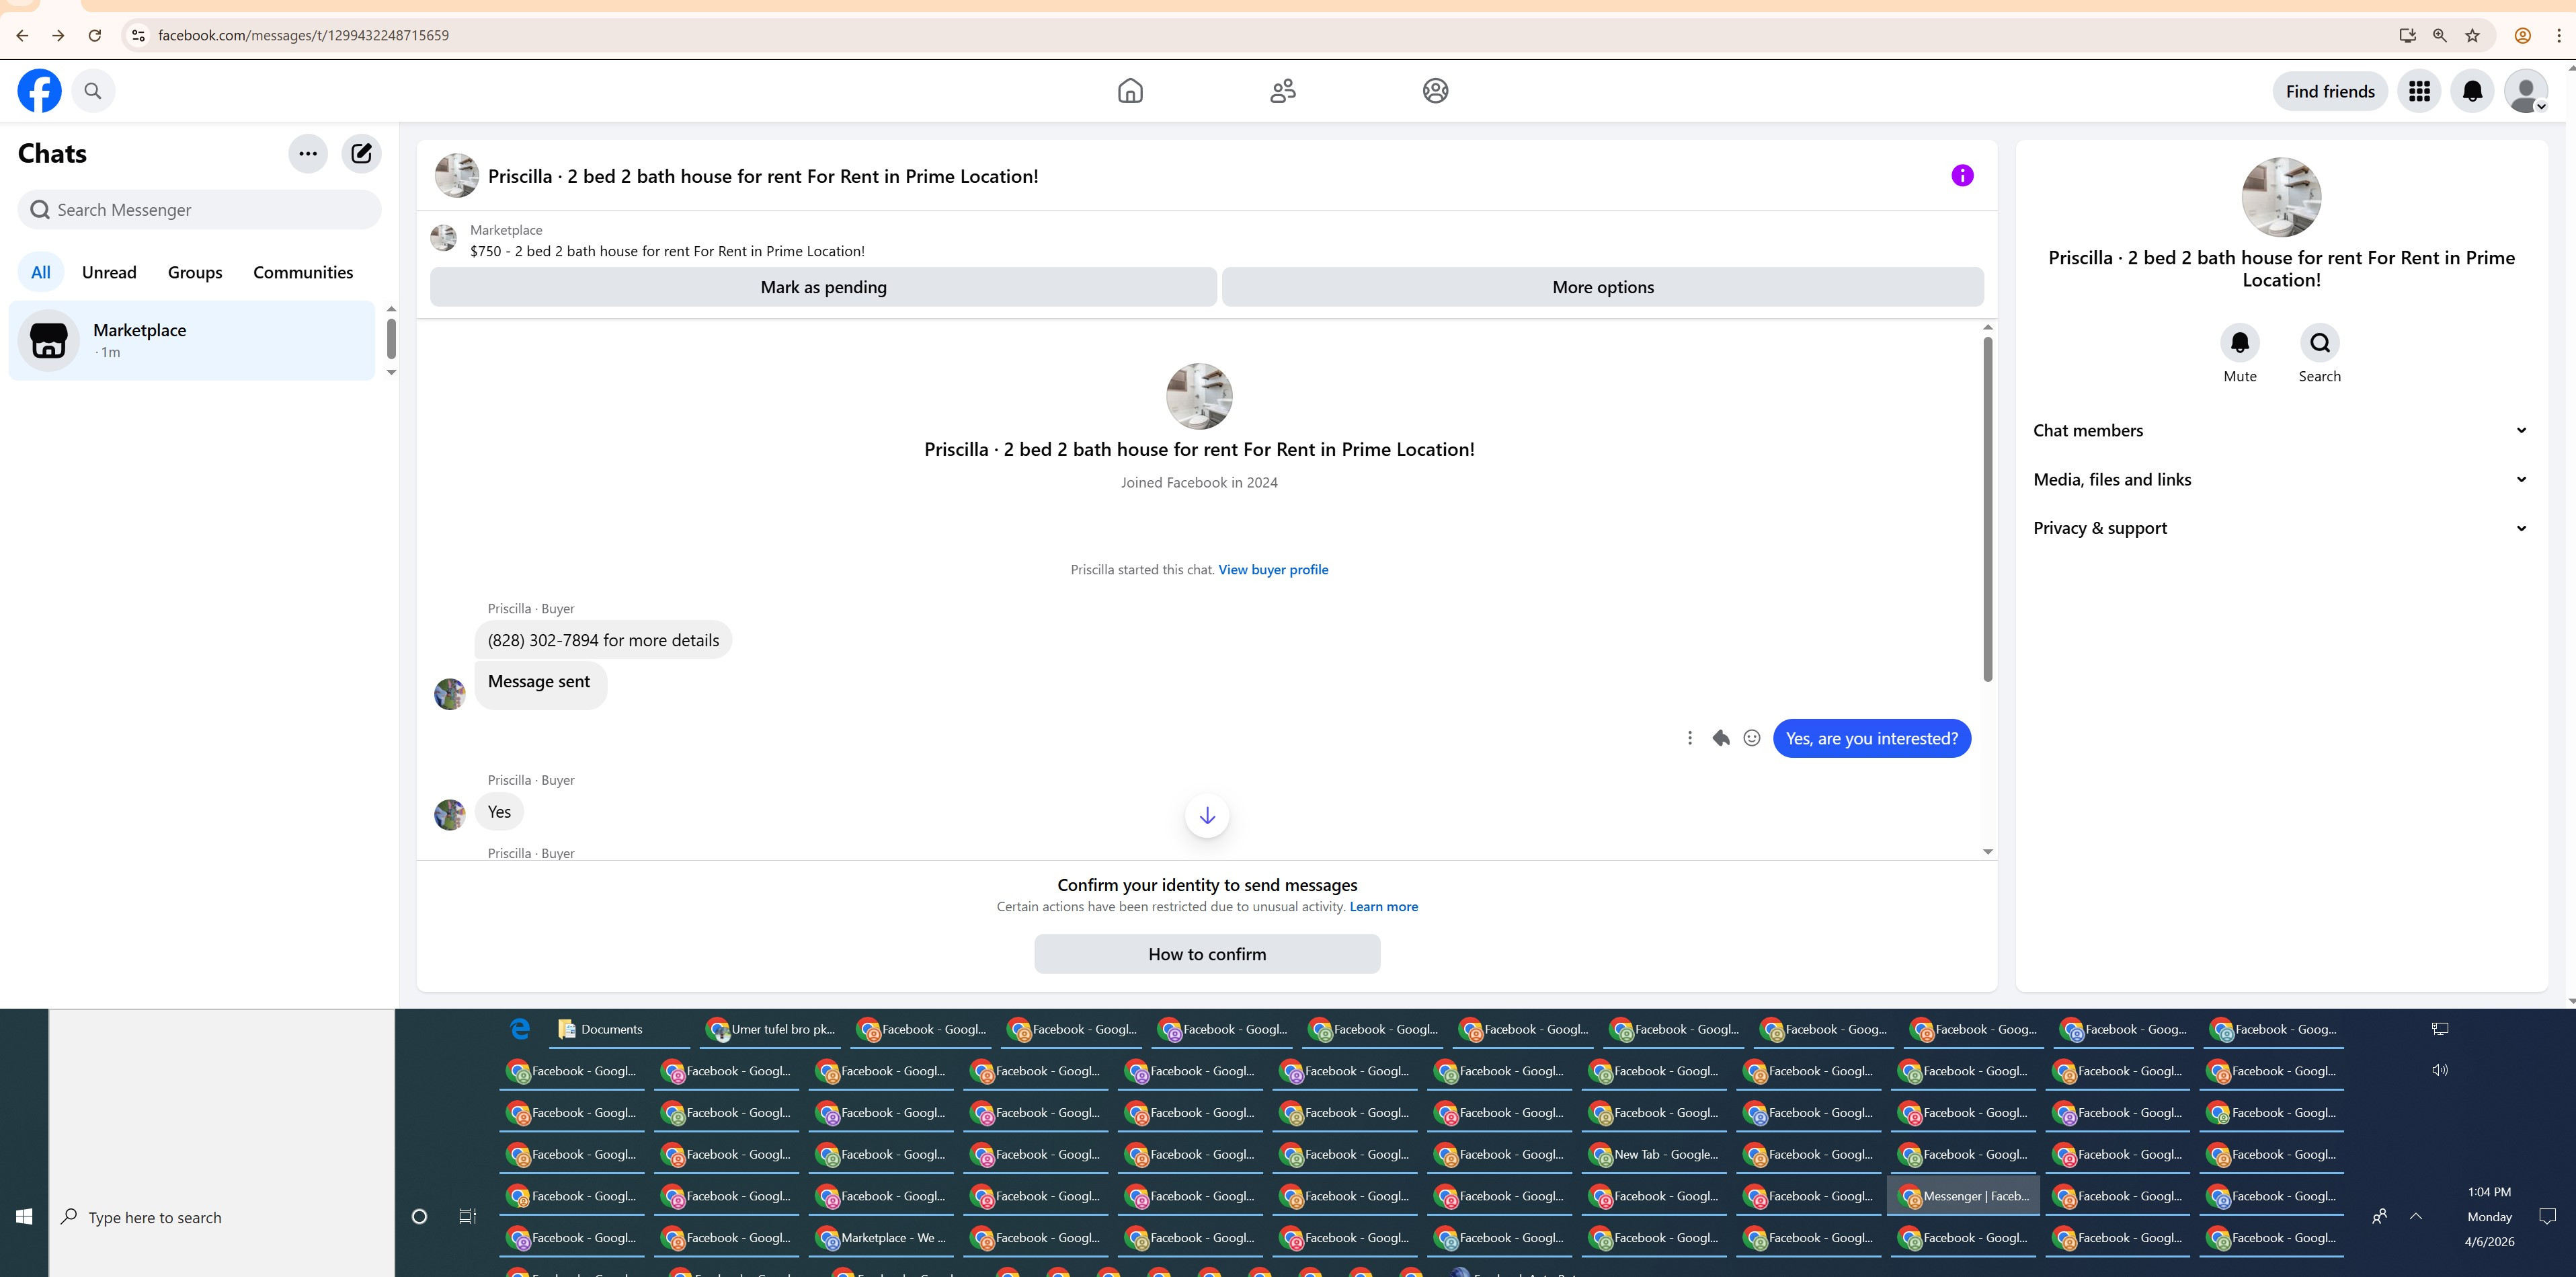2576x1277 pixels.
Task: Reload the Facebook Messenger page
Action: pyautogui.click(x=94, y=35)
